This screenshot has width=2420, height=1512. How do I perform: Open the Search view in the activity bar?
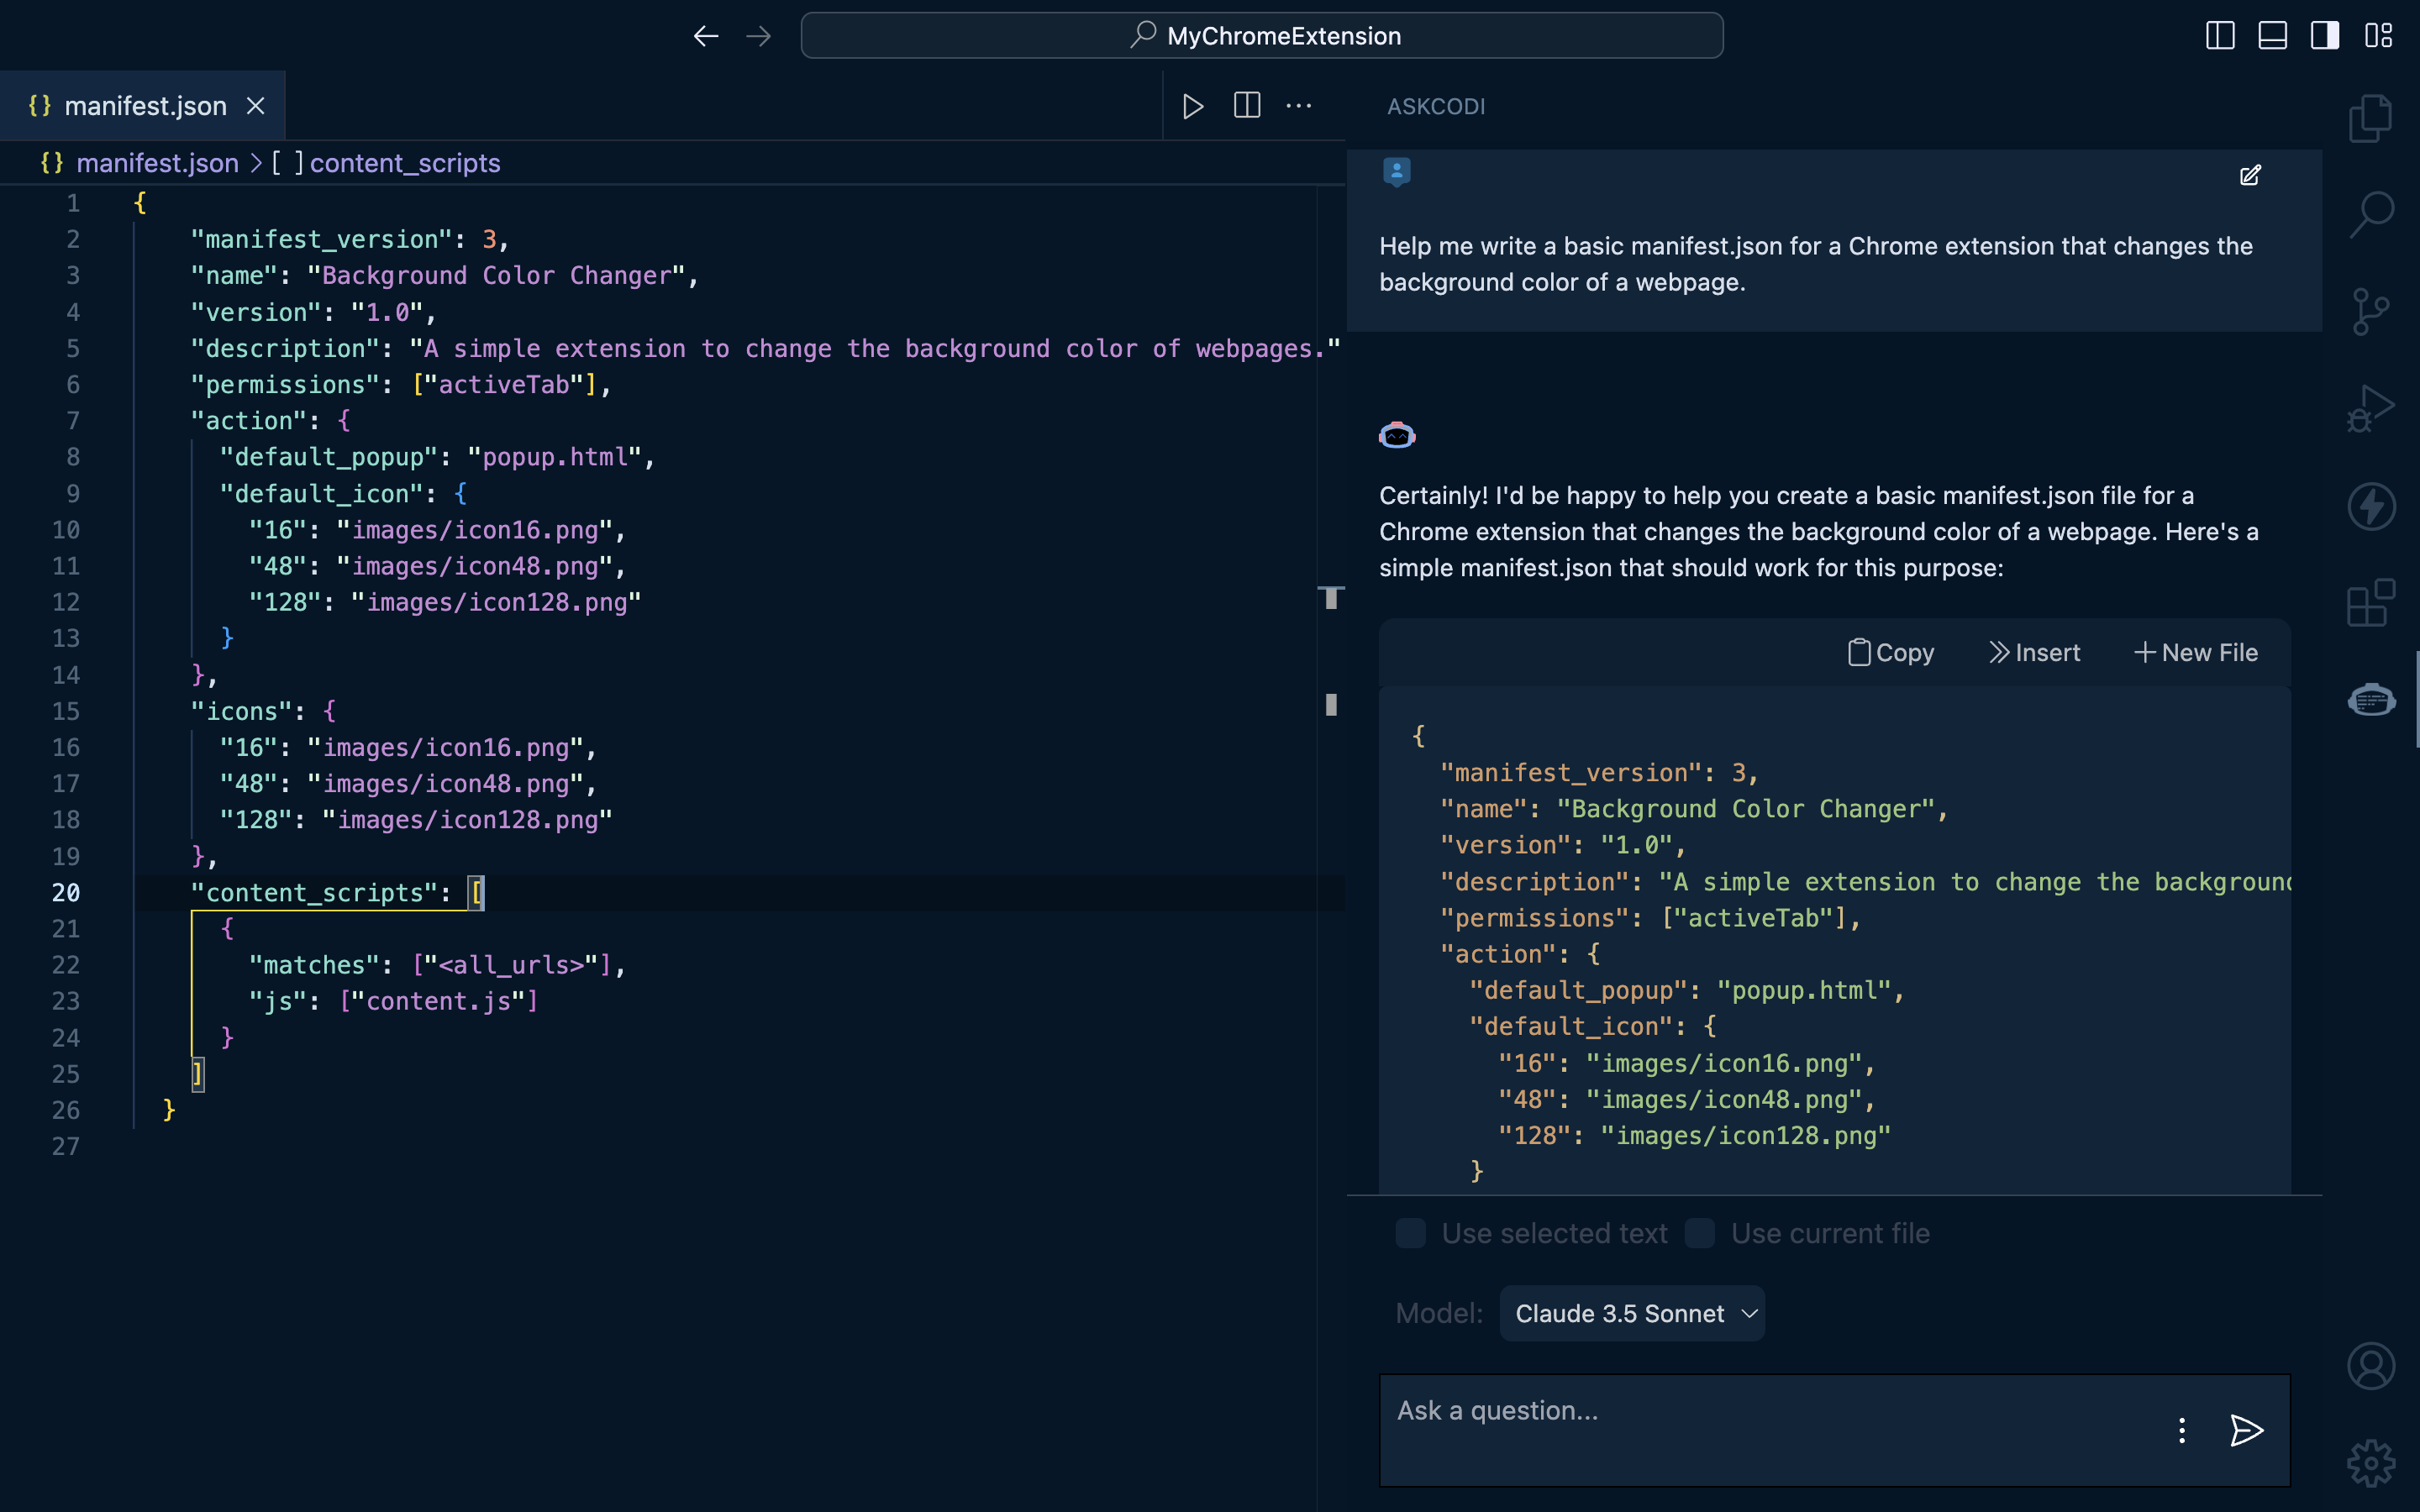click(2371, 215)
